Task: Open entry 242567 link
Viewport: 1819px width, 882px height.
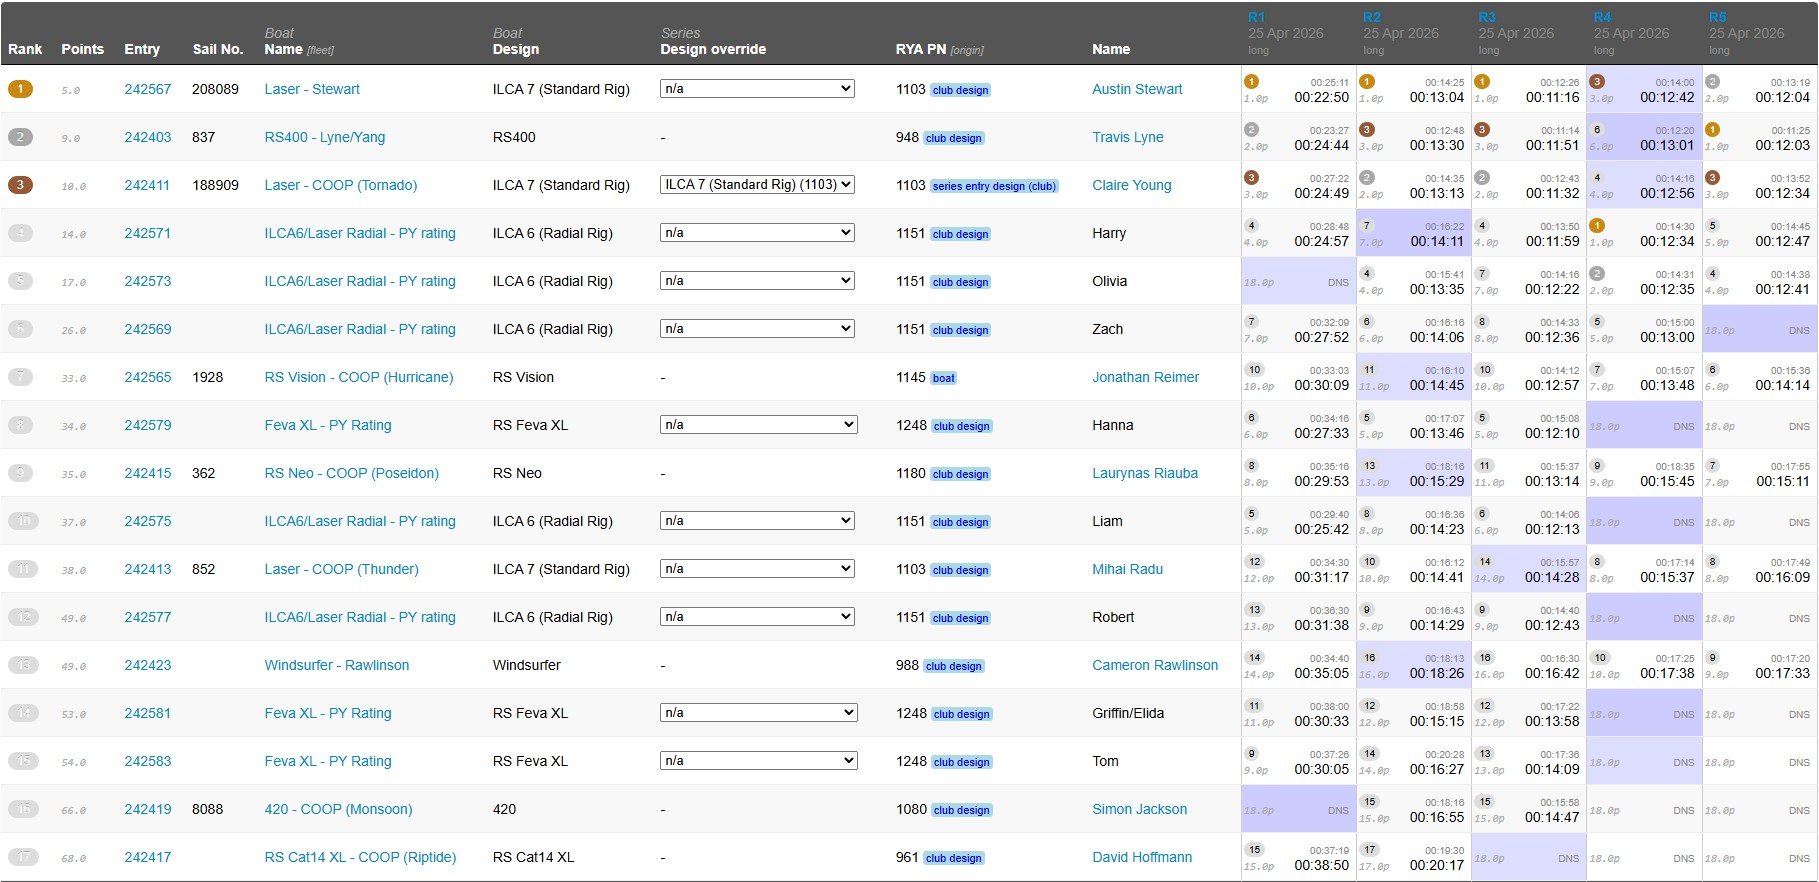Action: (x=147, y=89)
